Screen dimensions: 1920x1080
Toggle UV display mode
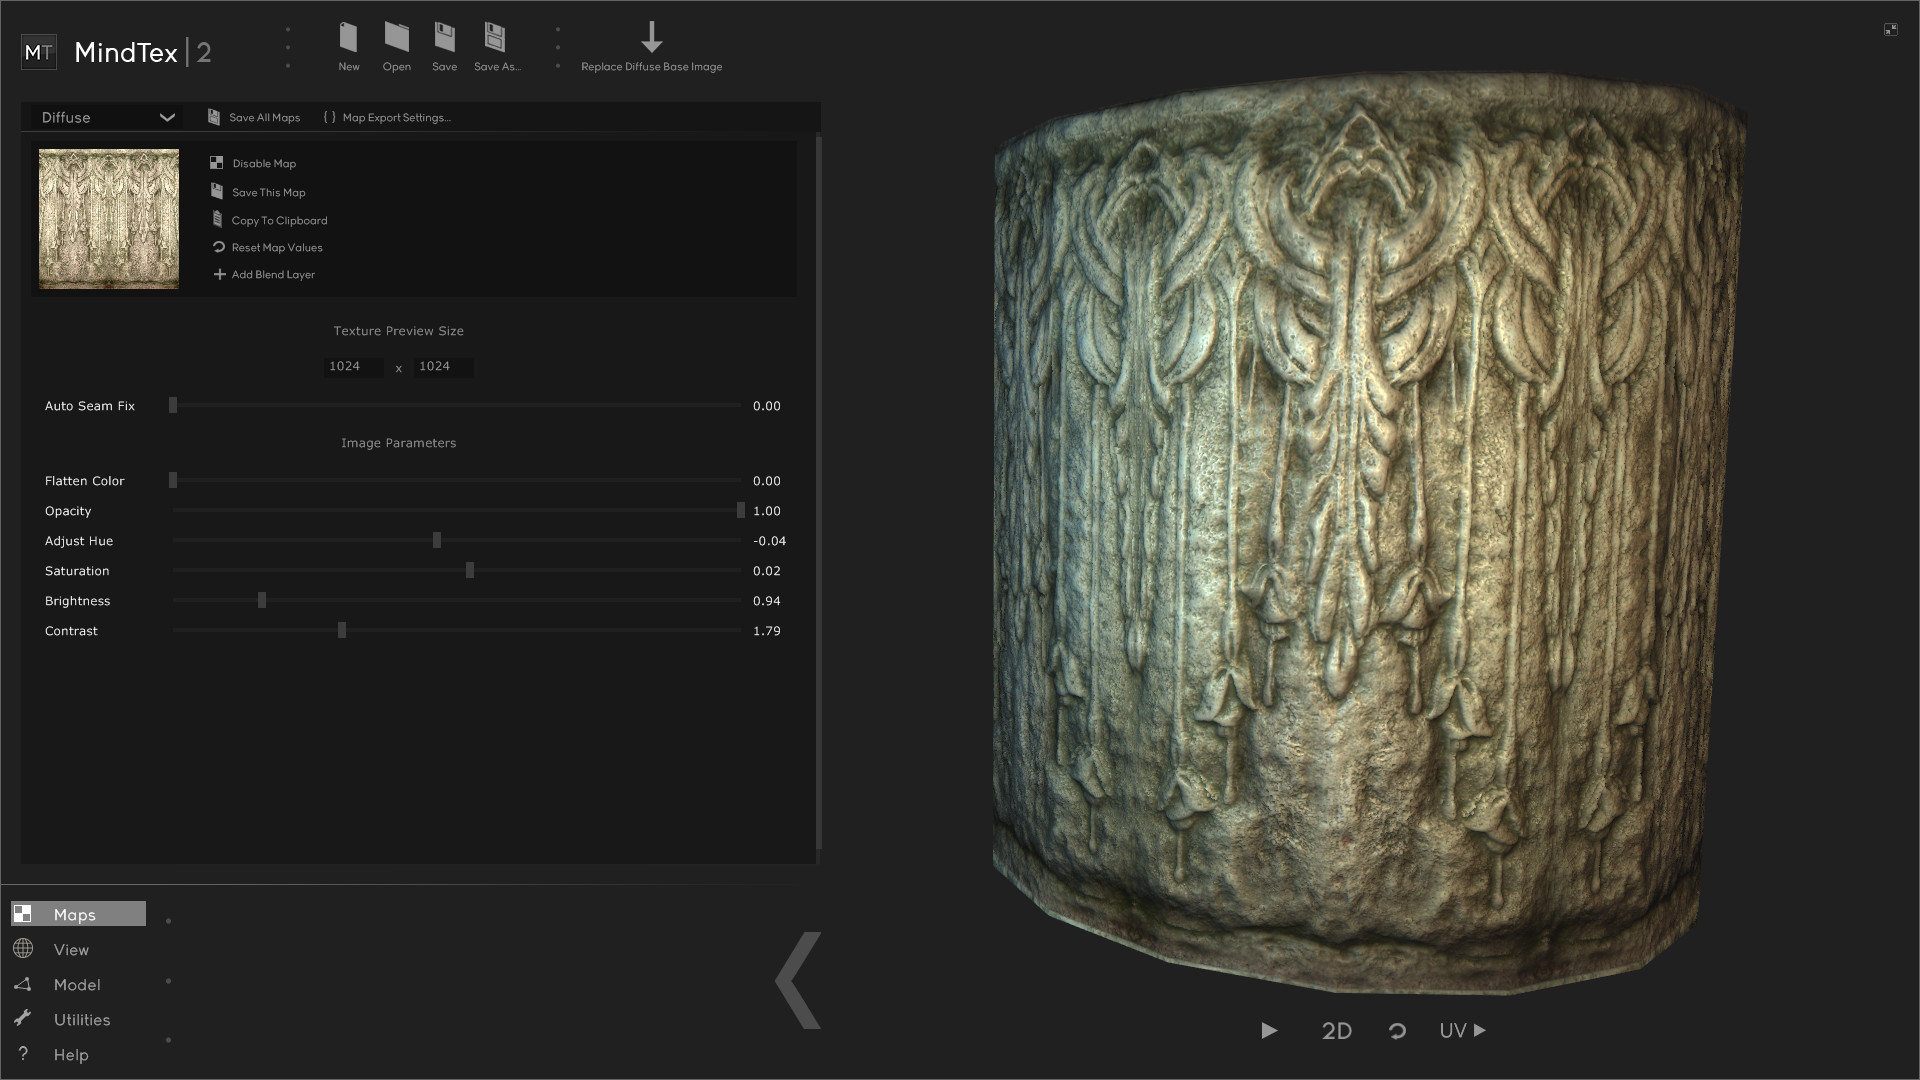click(x=1453, y=1031)
